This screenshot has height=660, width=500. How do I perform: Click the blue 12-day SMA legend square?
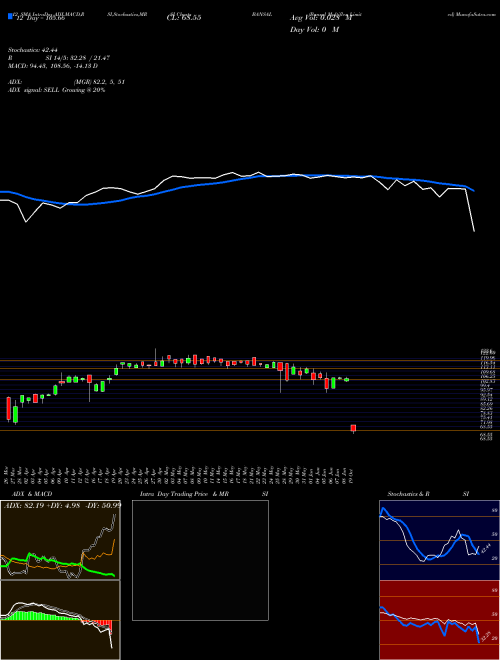[10, 17]
